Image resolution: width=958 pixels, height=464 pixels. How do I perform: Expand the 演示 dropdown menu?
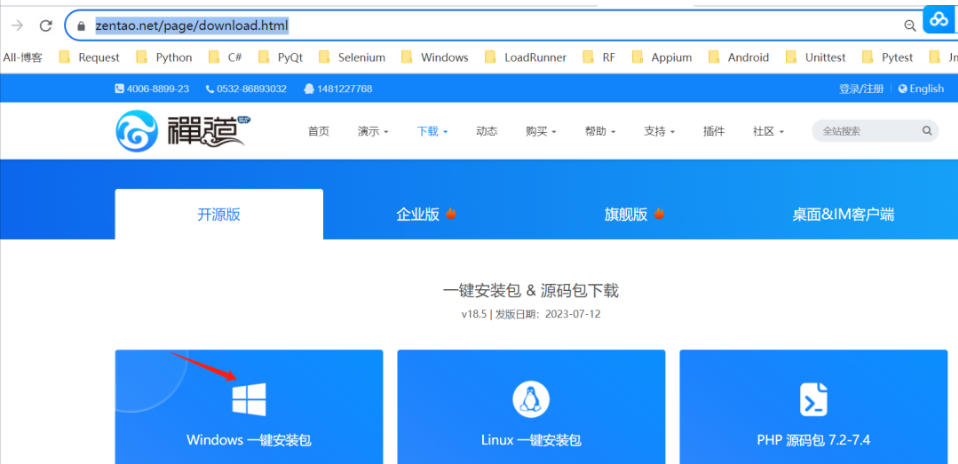pos(373,131)
